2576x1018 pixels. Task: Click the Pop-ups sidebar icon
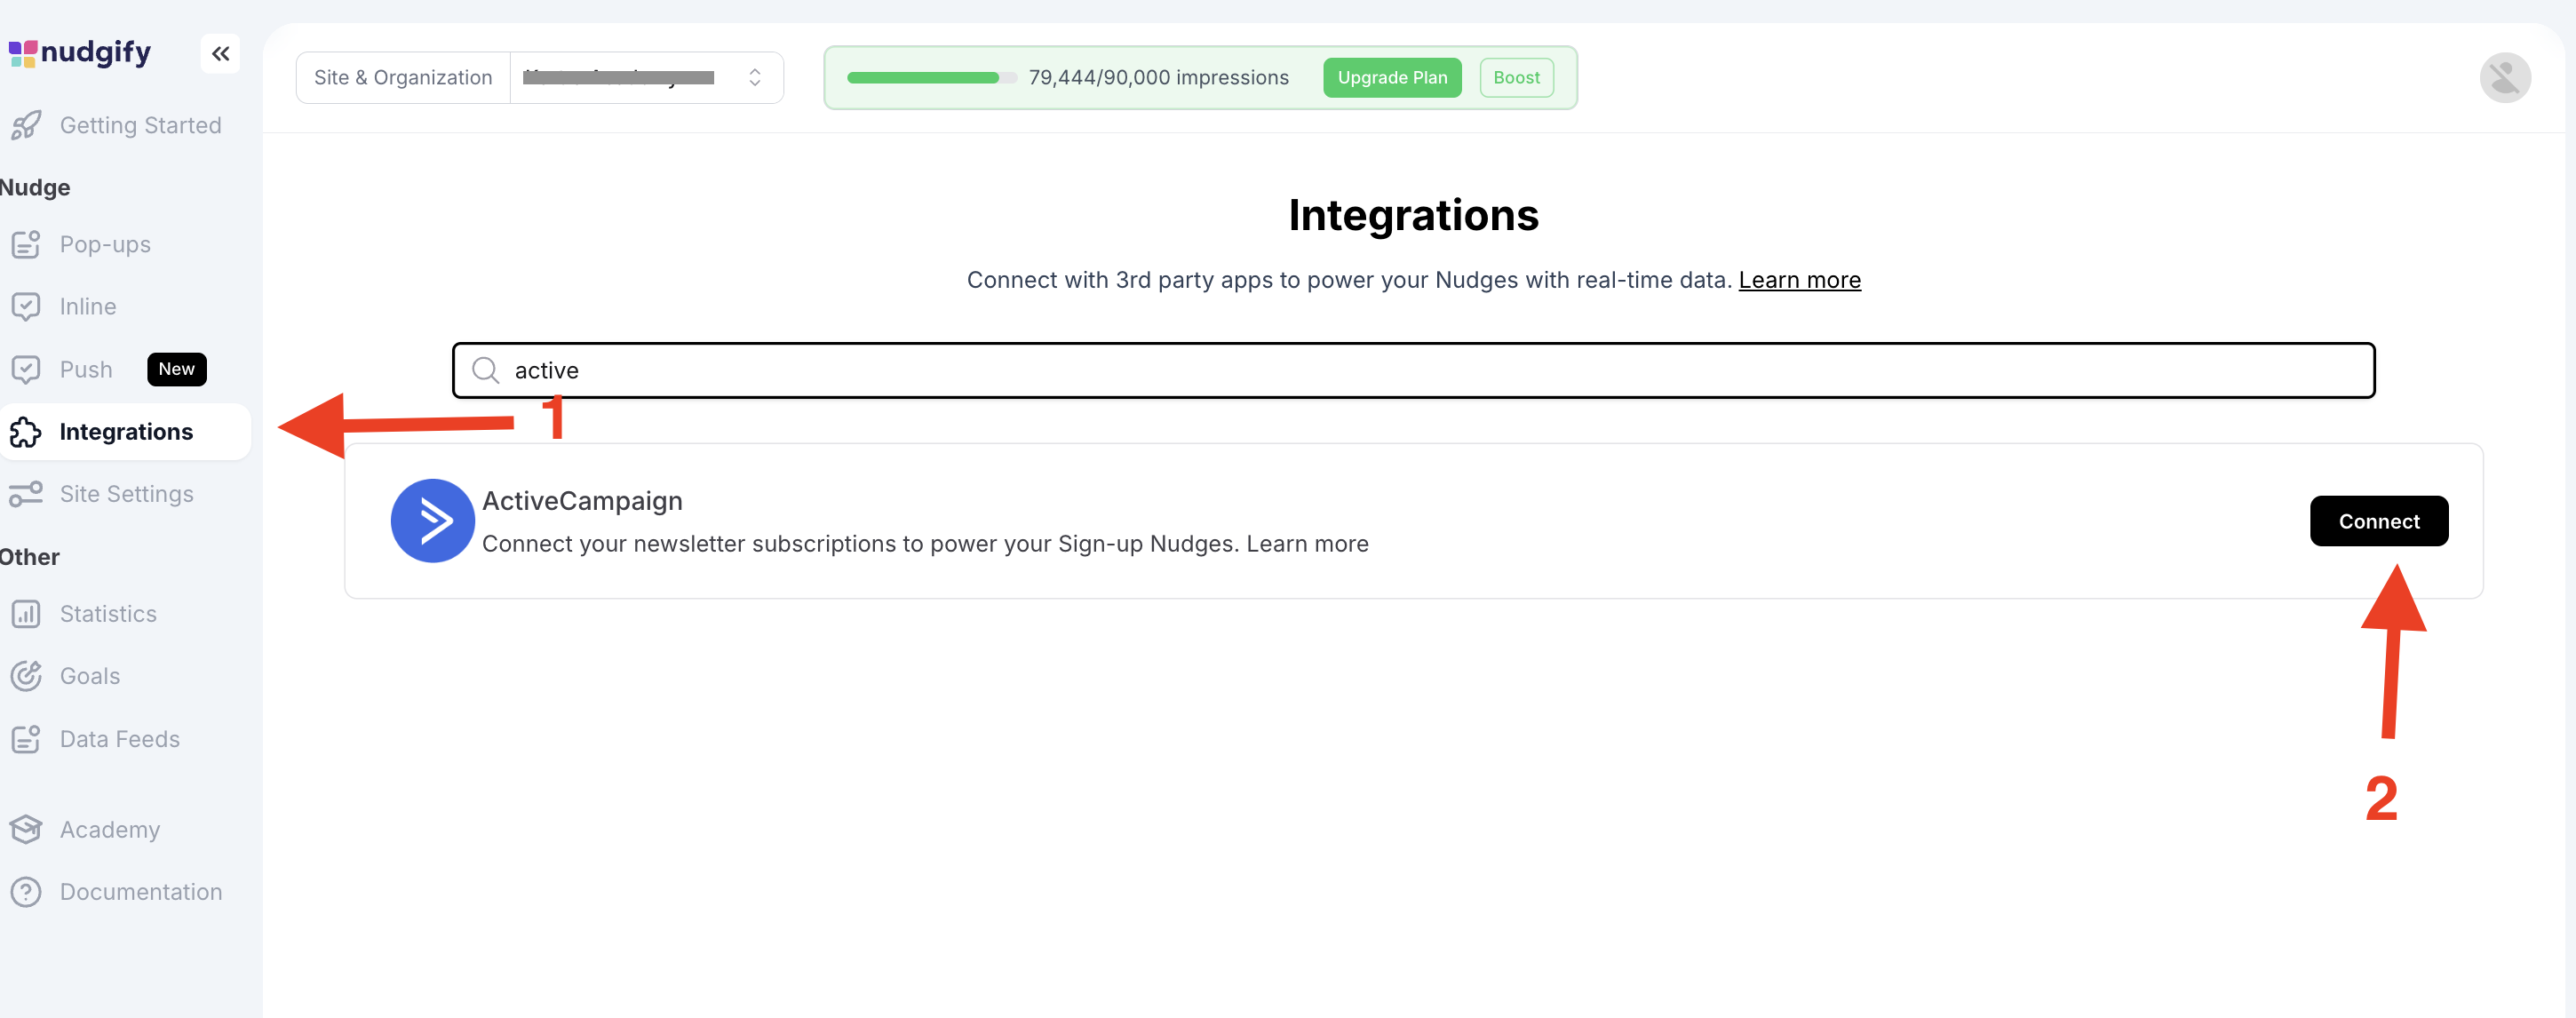(x=26, y=244)
